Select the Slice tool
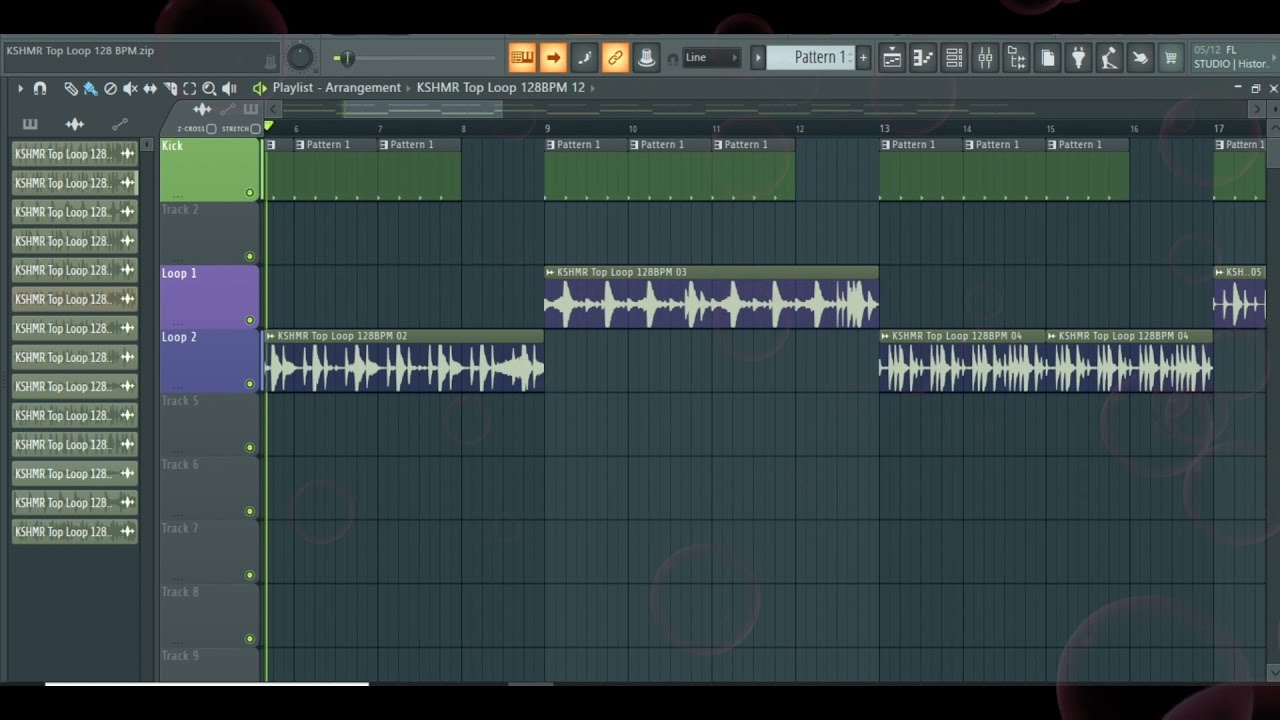 pyautogui.click(x=170, y=88)
